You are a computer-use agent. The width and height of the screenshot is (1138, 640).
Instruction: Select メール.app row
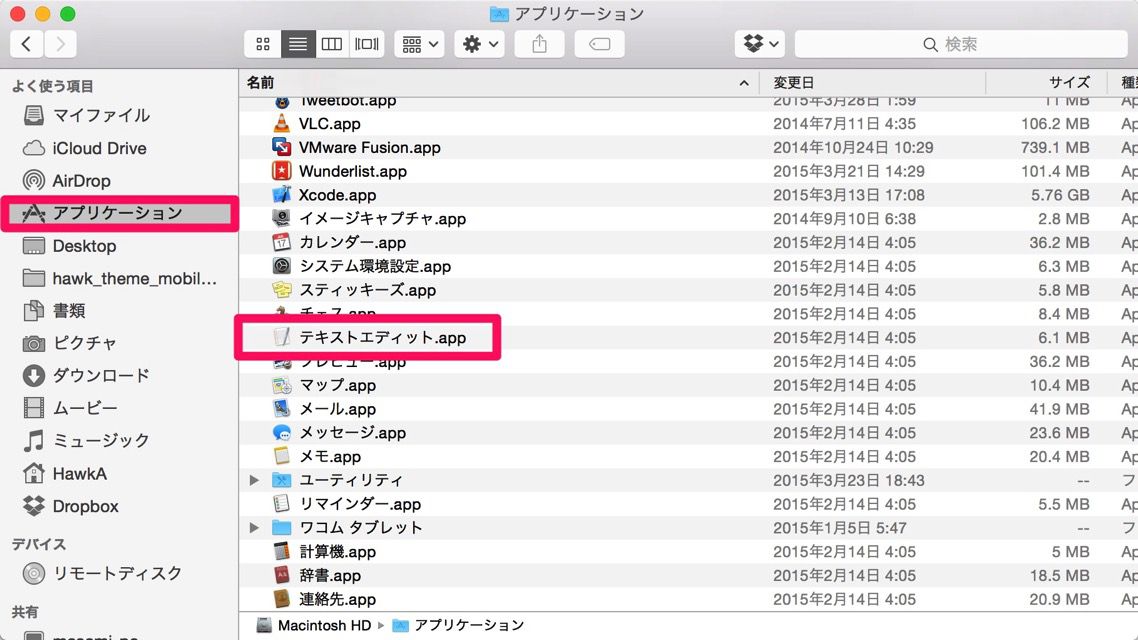click(688, 409)
